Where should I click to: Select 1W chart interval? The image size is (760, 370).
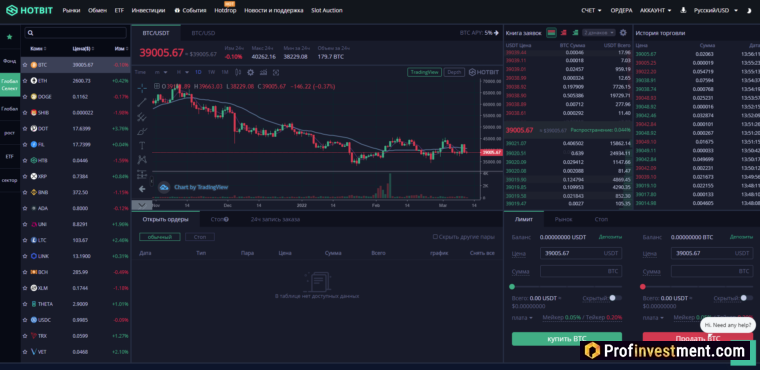click(211, 72)
